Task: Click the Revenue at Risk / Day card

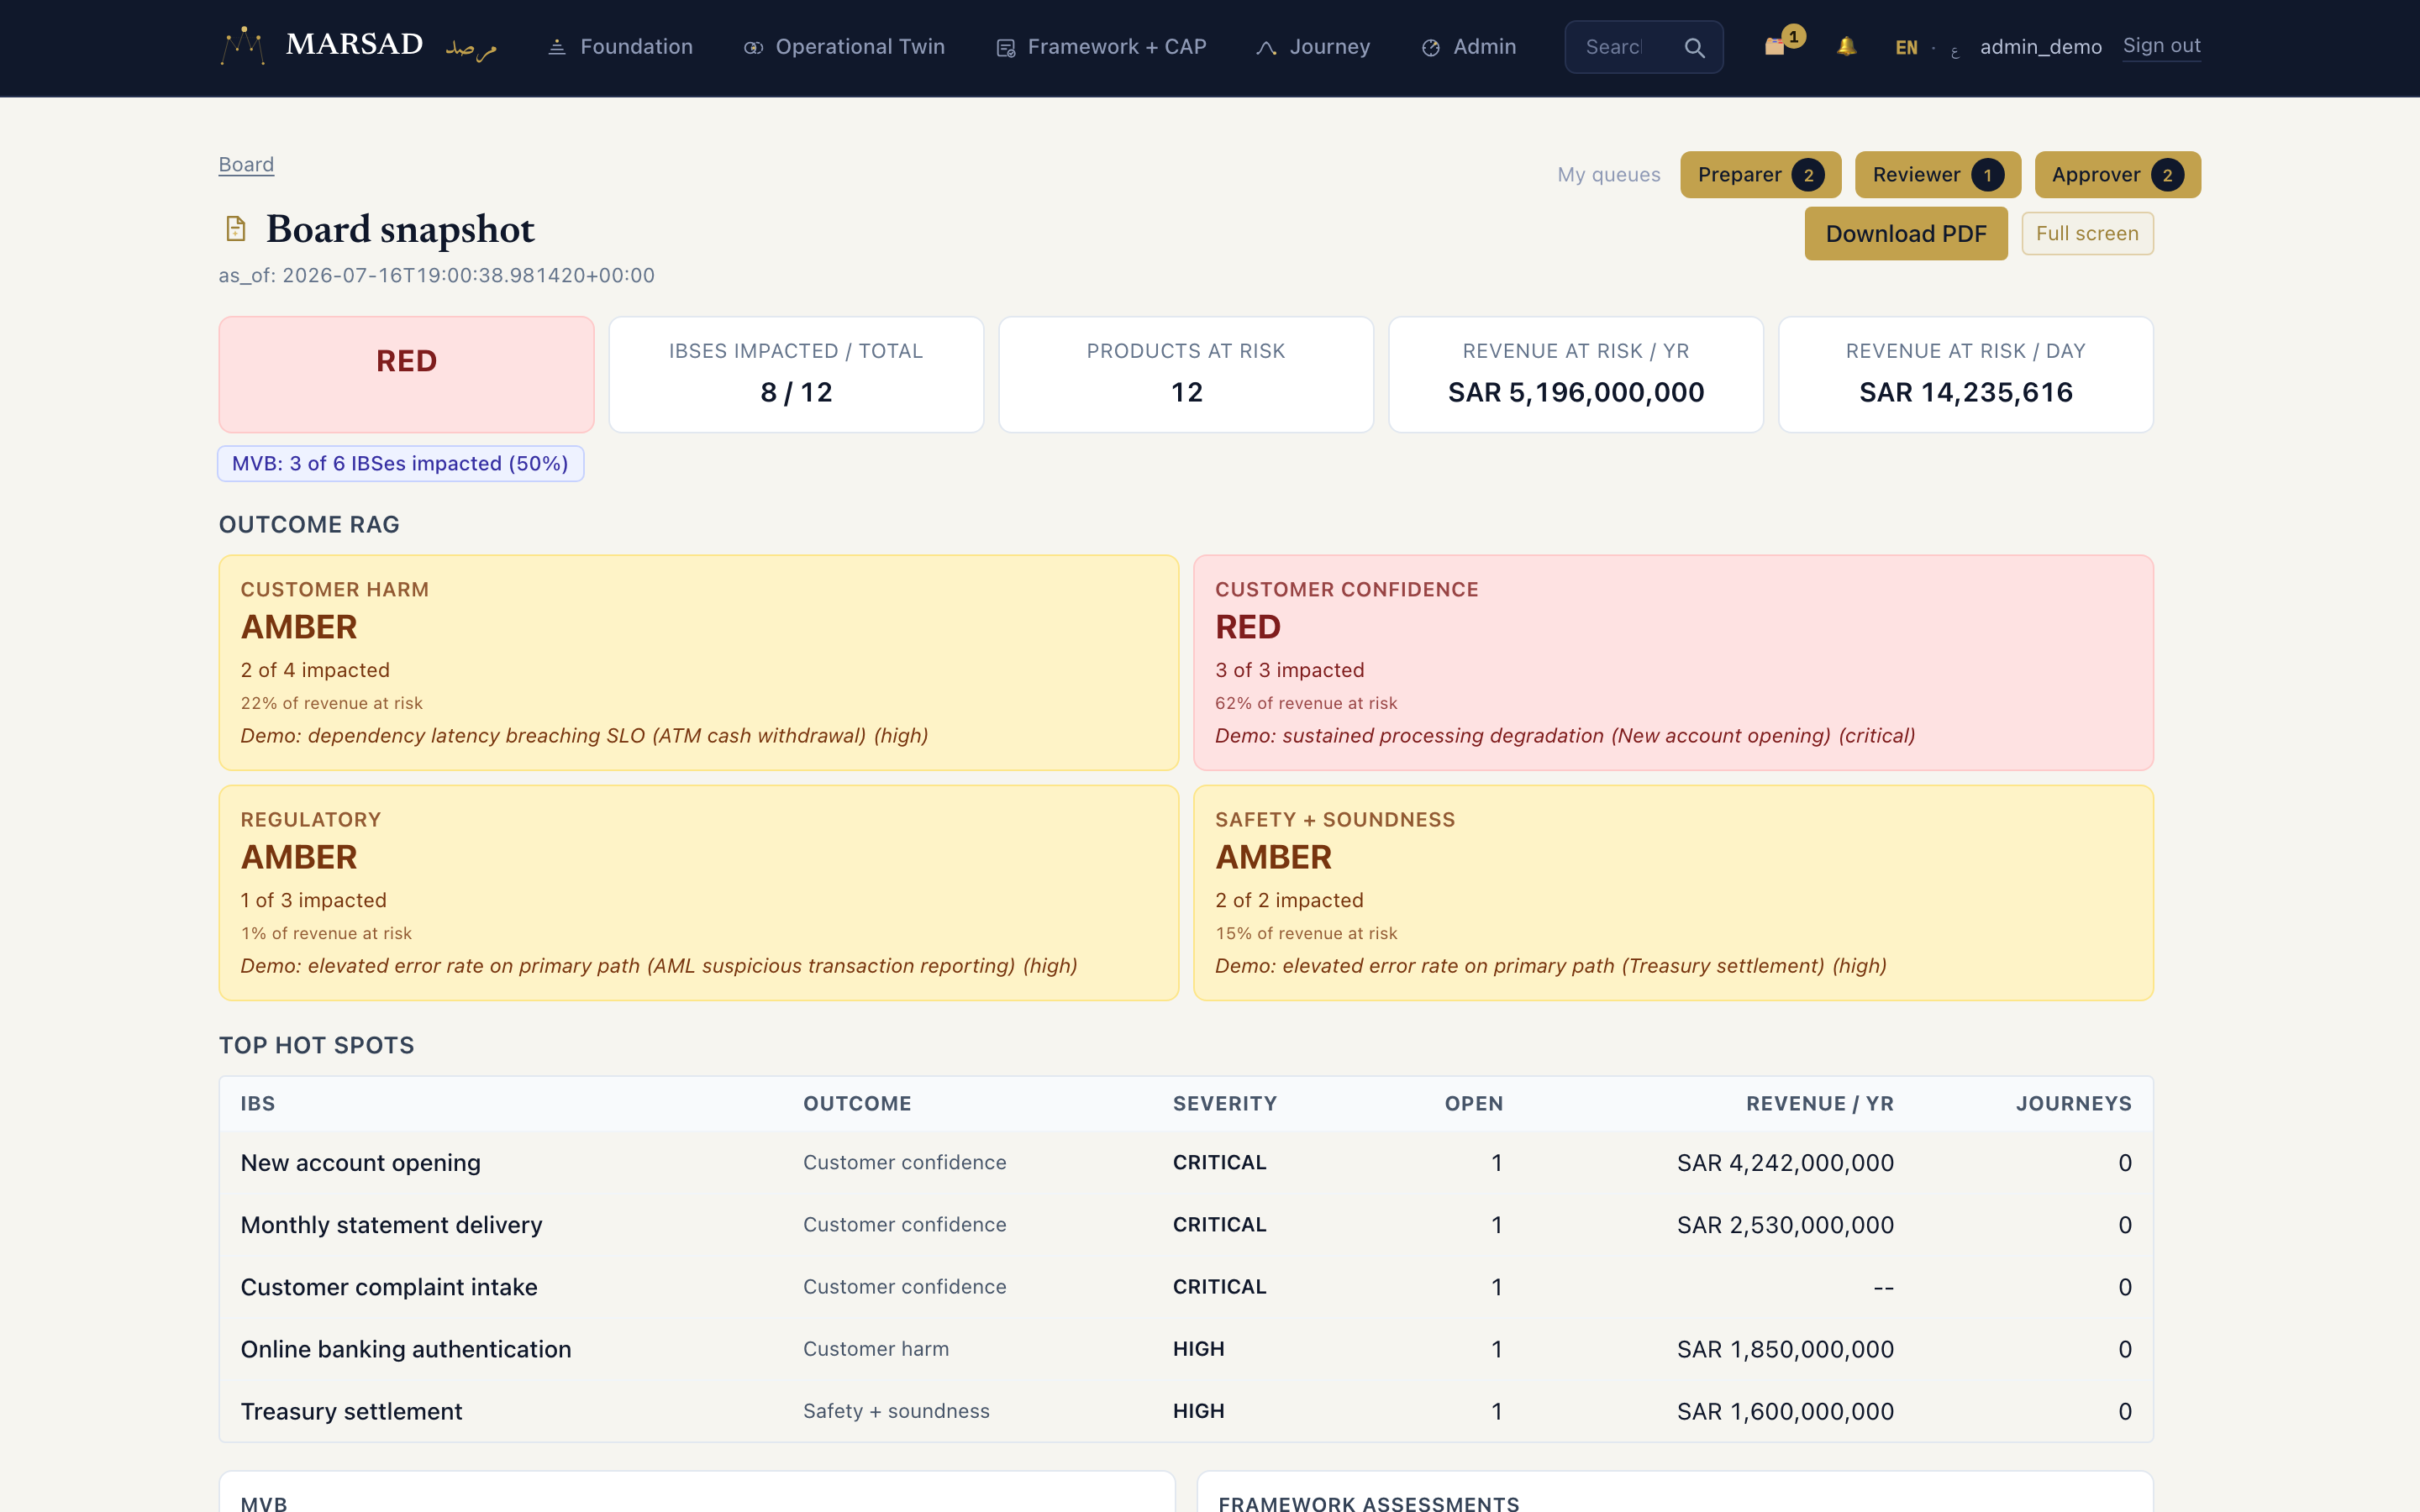Action: (1966, 375)
